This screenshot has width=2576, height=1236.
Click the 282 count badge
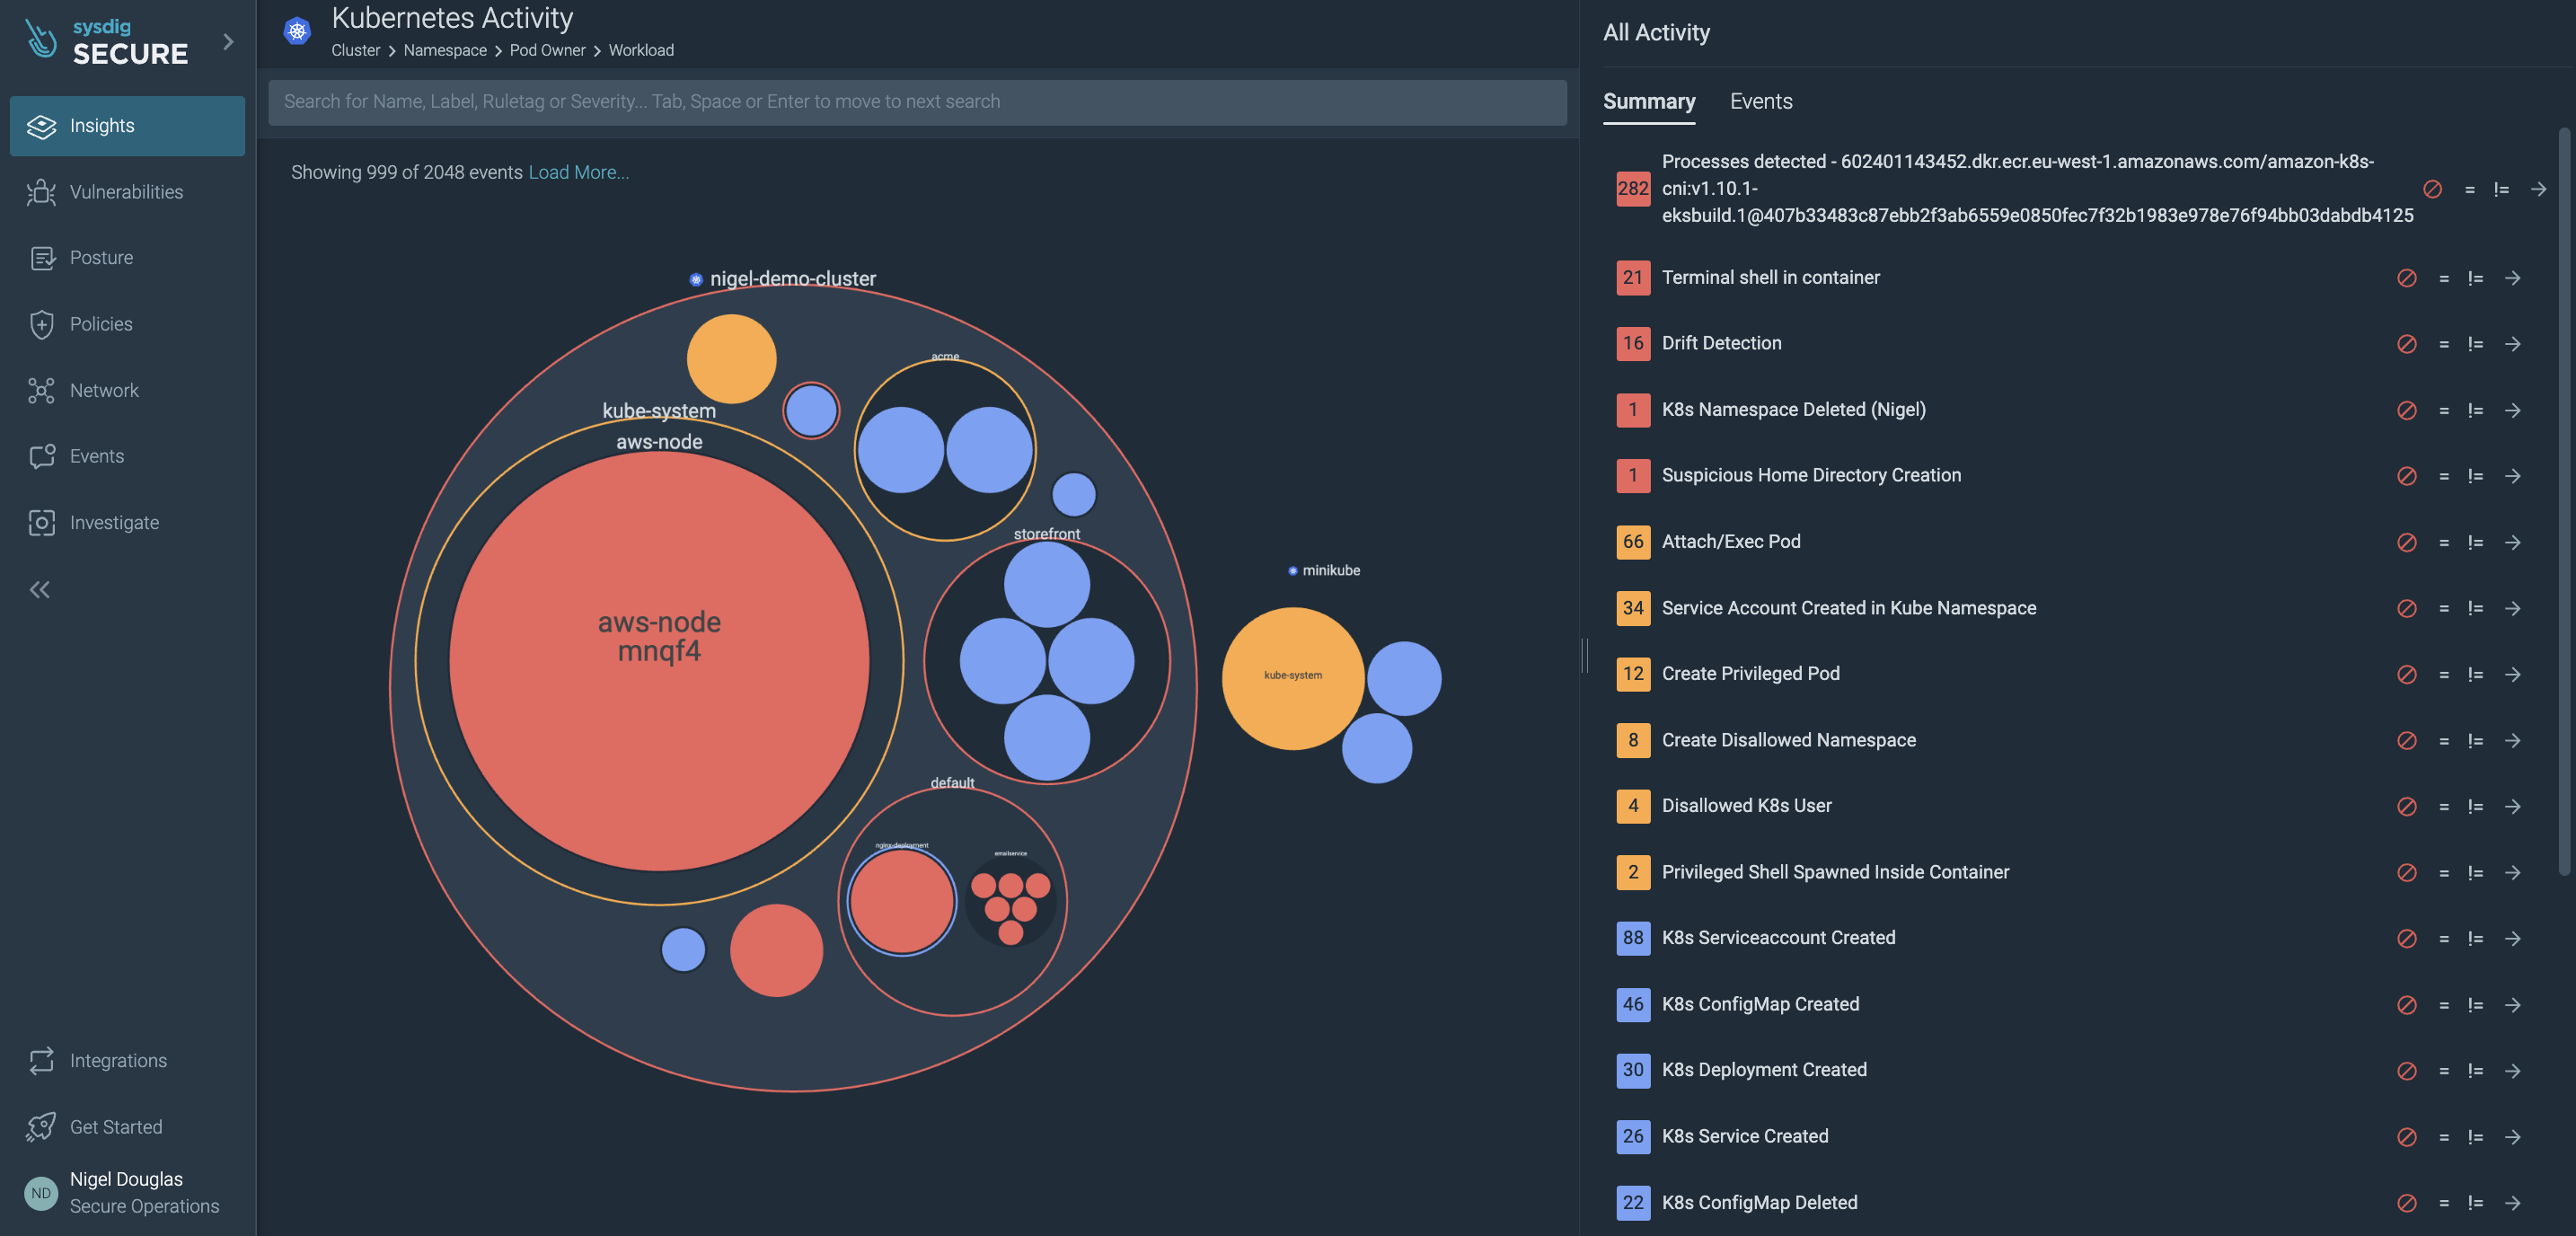coord(1633,188)
